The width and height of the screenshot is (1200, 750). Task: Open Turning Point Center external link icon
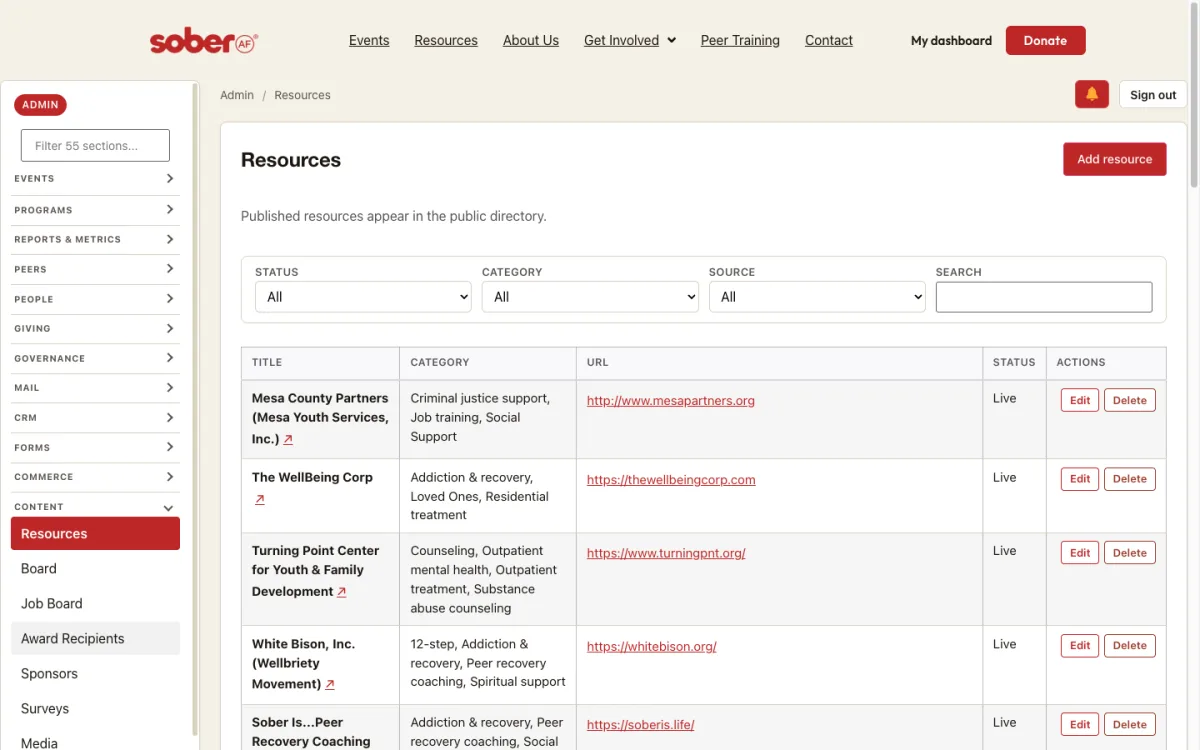(342, 592)
